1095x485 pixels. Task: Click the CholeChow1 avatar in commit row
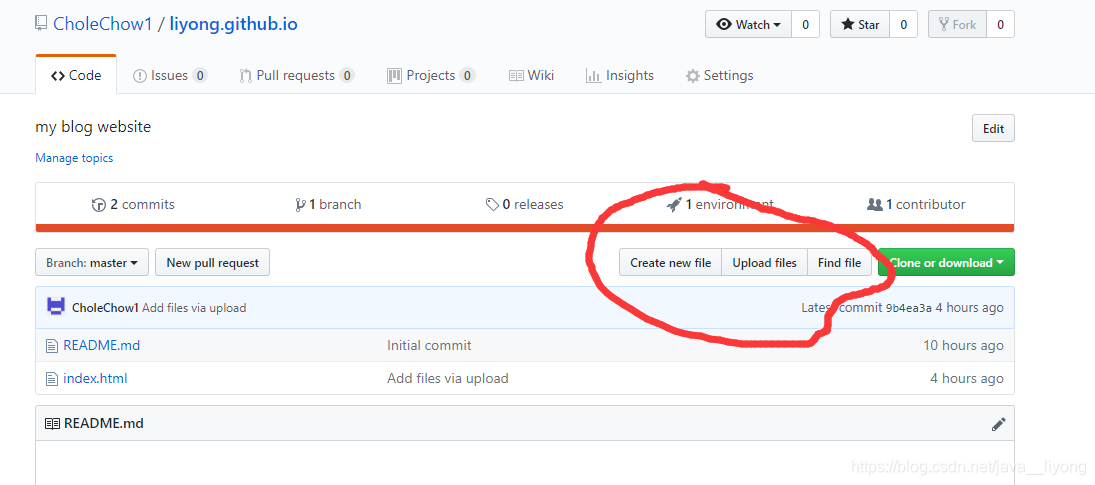coord(56,307)
